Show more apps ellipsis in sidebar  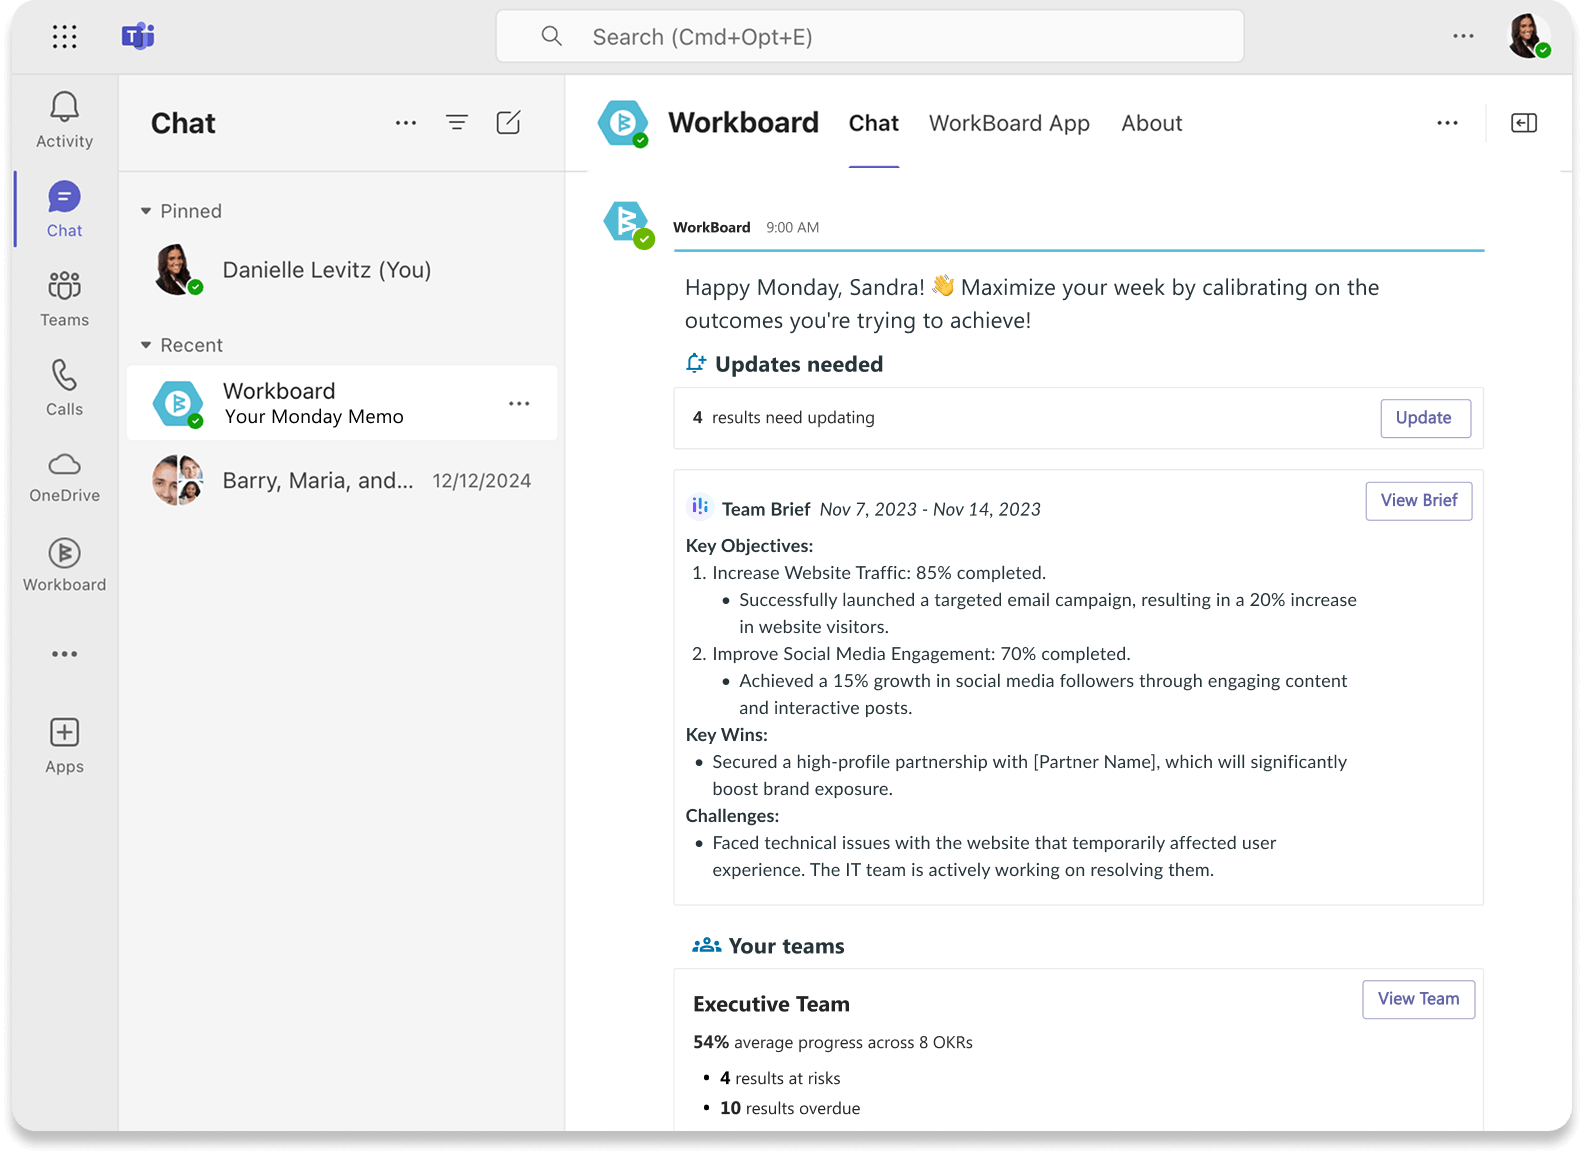click(x=64, y=654)
